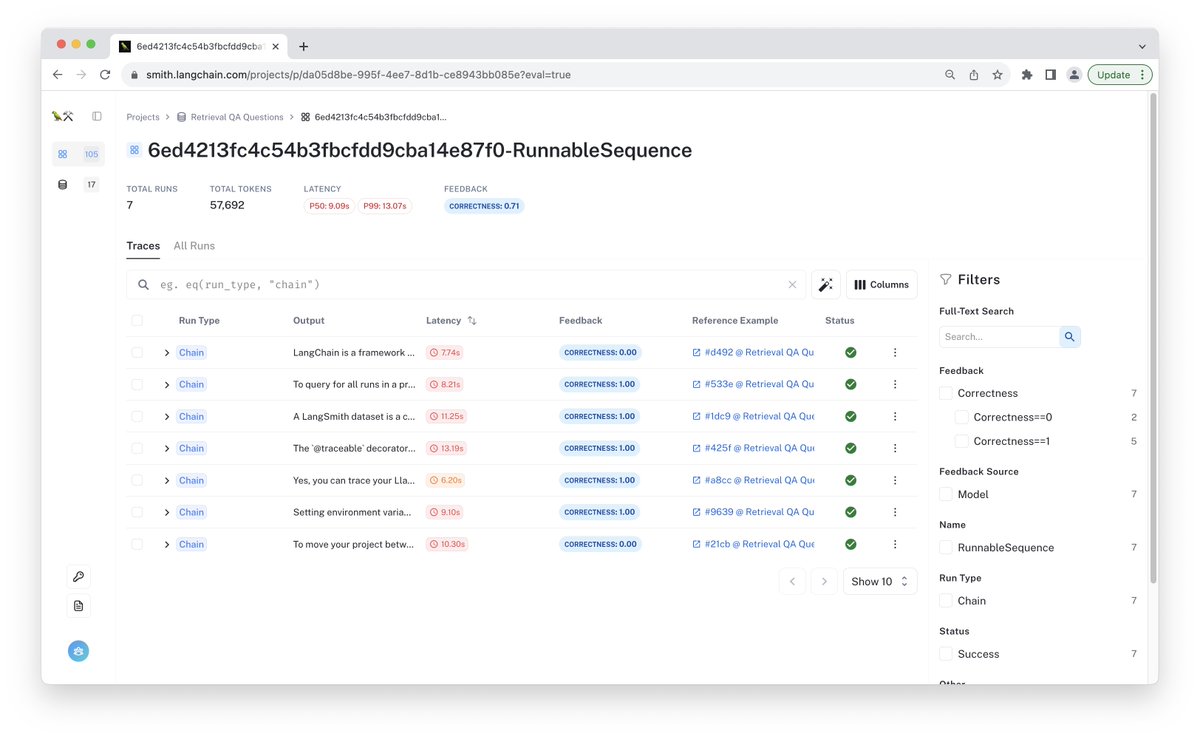Check the Success status filter
Viewport: 1200px width, 739px height.
click(x=946, y=654)
